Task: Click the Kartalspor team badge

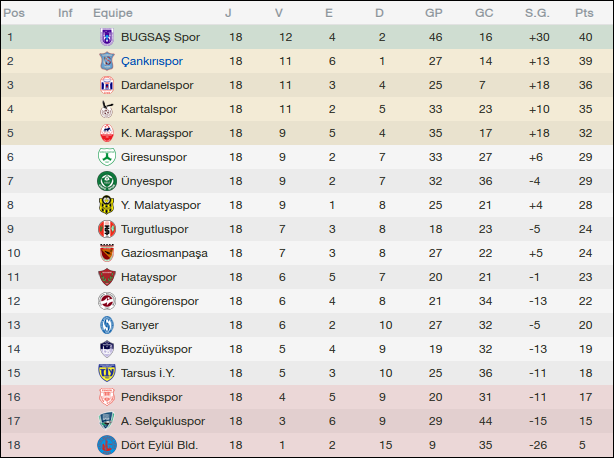Action: pyautogui.click(x=106, y=109)
